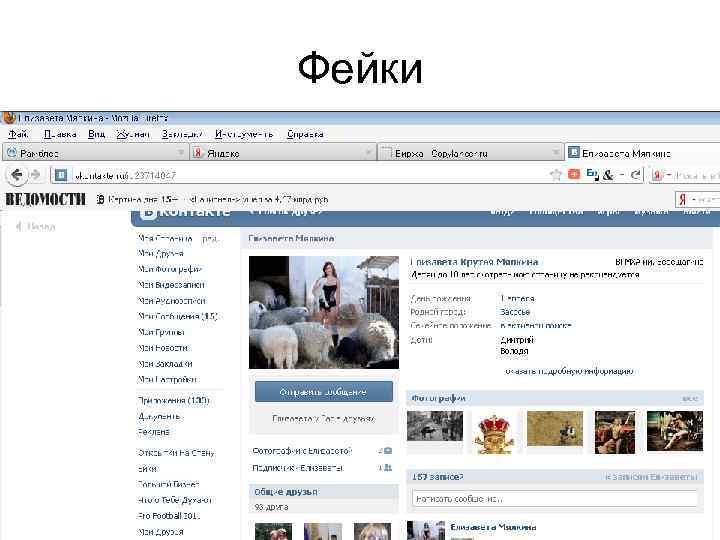Open Мои Друзья in sidebar

click(x=161, y=253)
